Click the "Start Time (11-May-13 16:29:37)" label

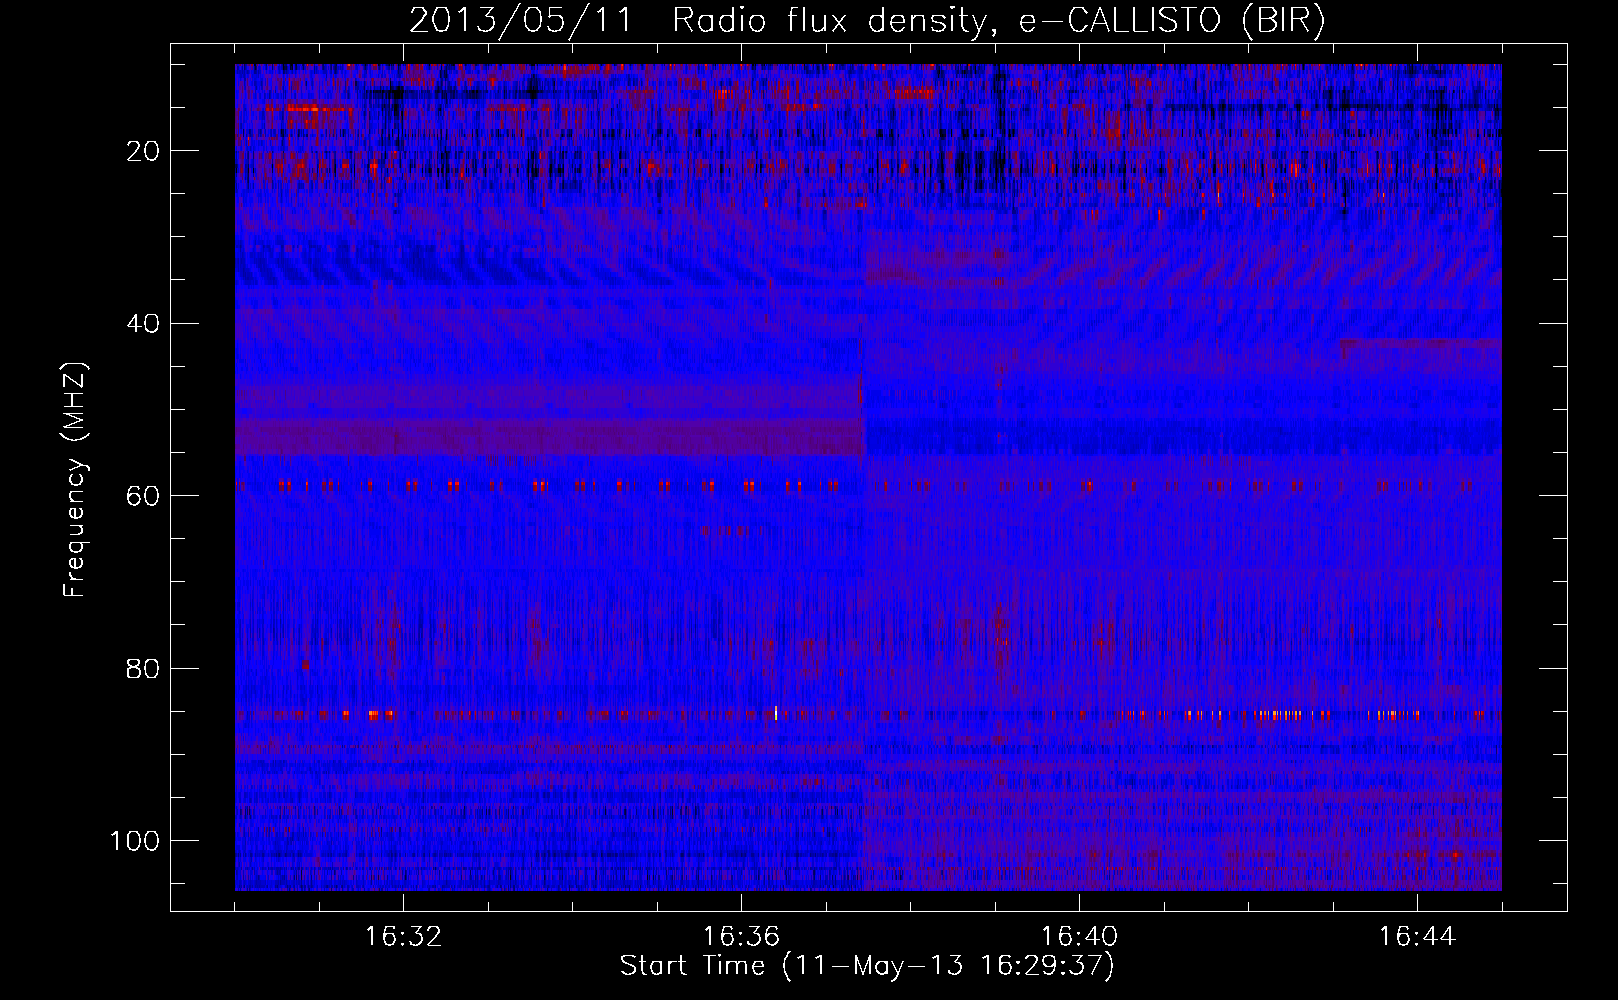pos(867,966)
